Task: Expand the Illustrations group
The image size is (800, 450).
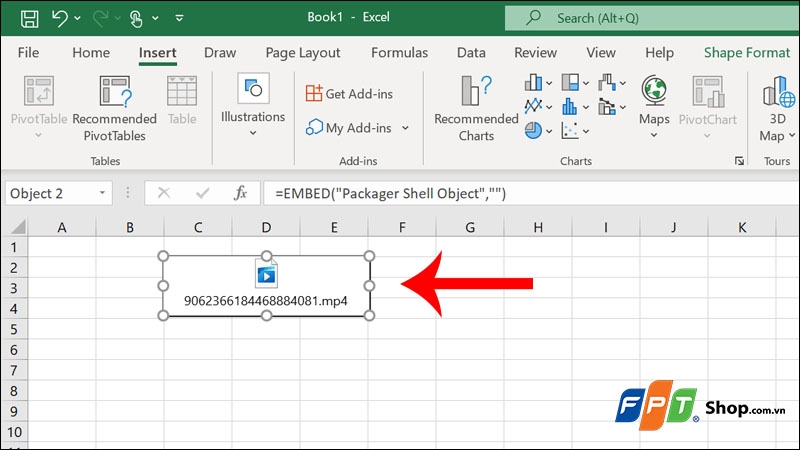Action: point(253,105)
